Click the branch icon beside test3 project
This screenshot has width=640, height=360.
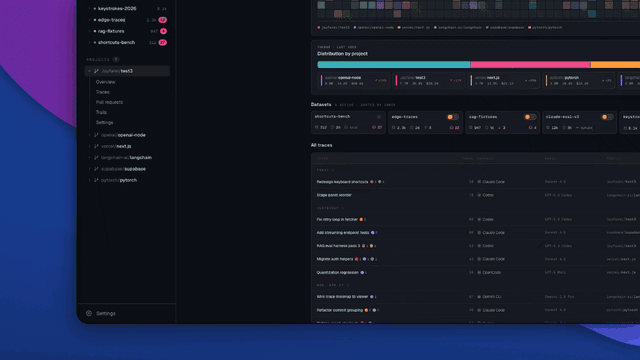click(x=96, y=71)
